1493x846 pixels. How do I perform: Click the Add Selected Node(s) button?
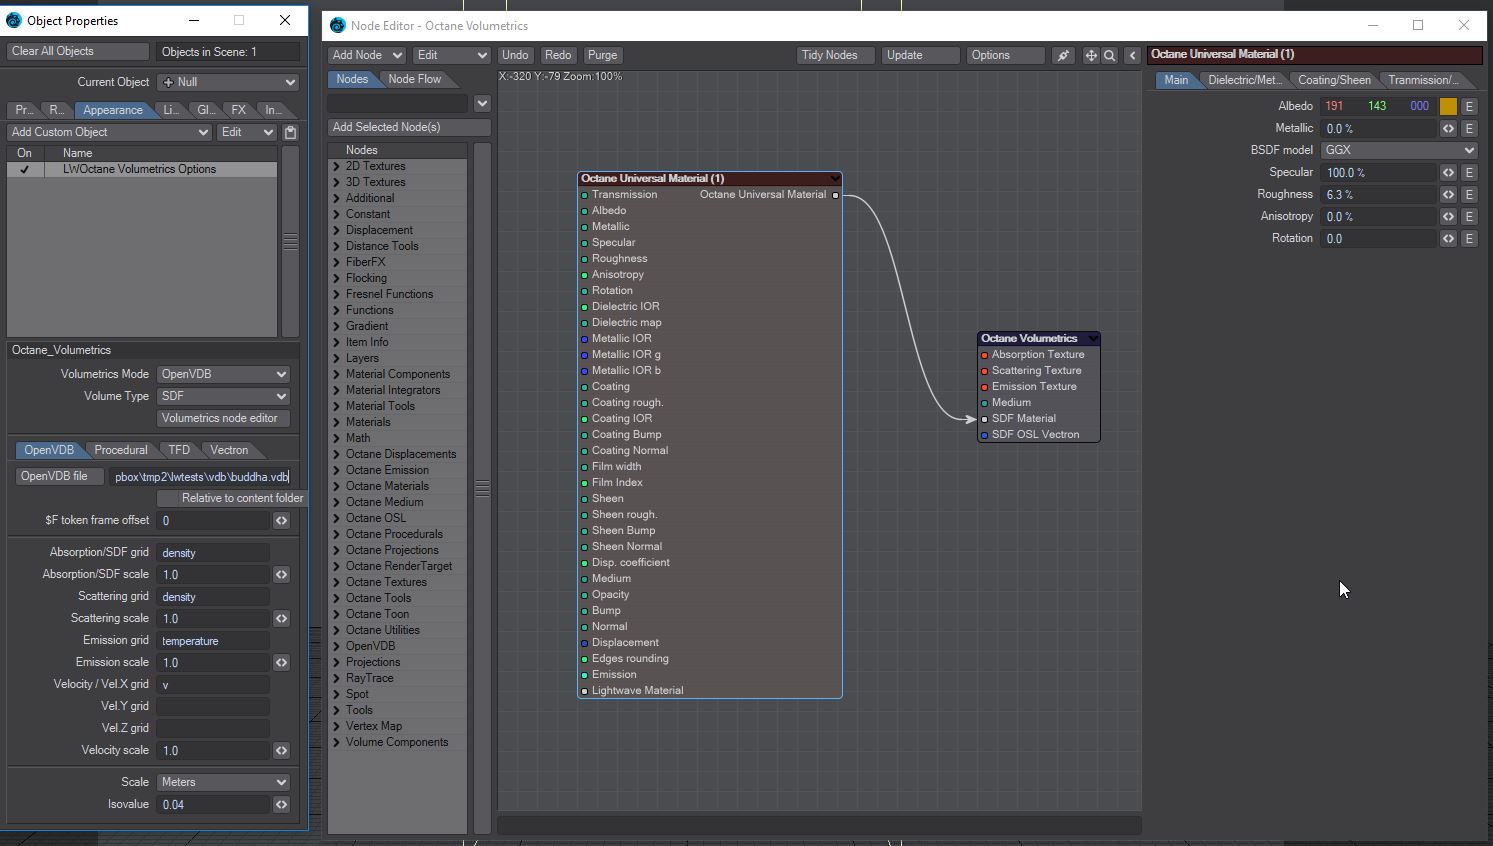click(x=409, y=127)
